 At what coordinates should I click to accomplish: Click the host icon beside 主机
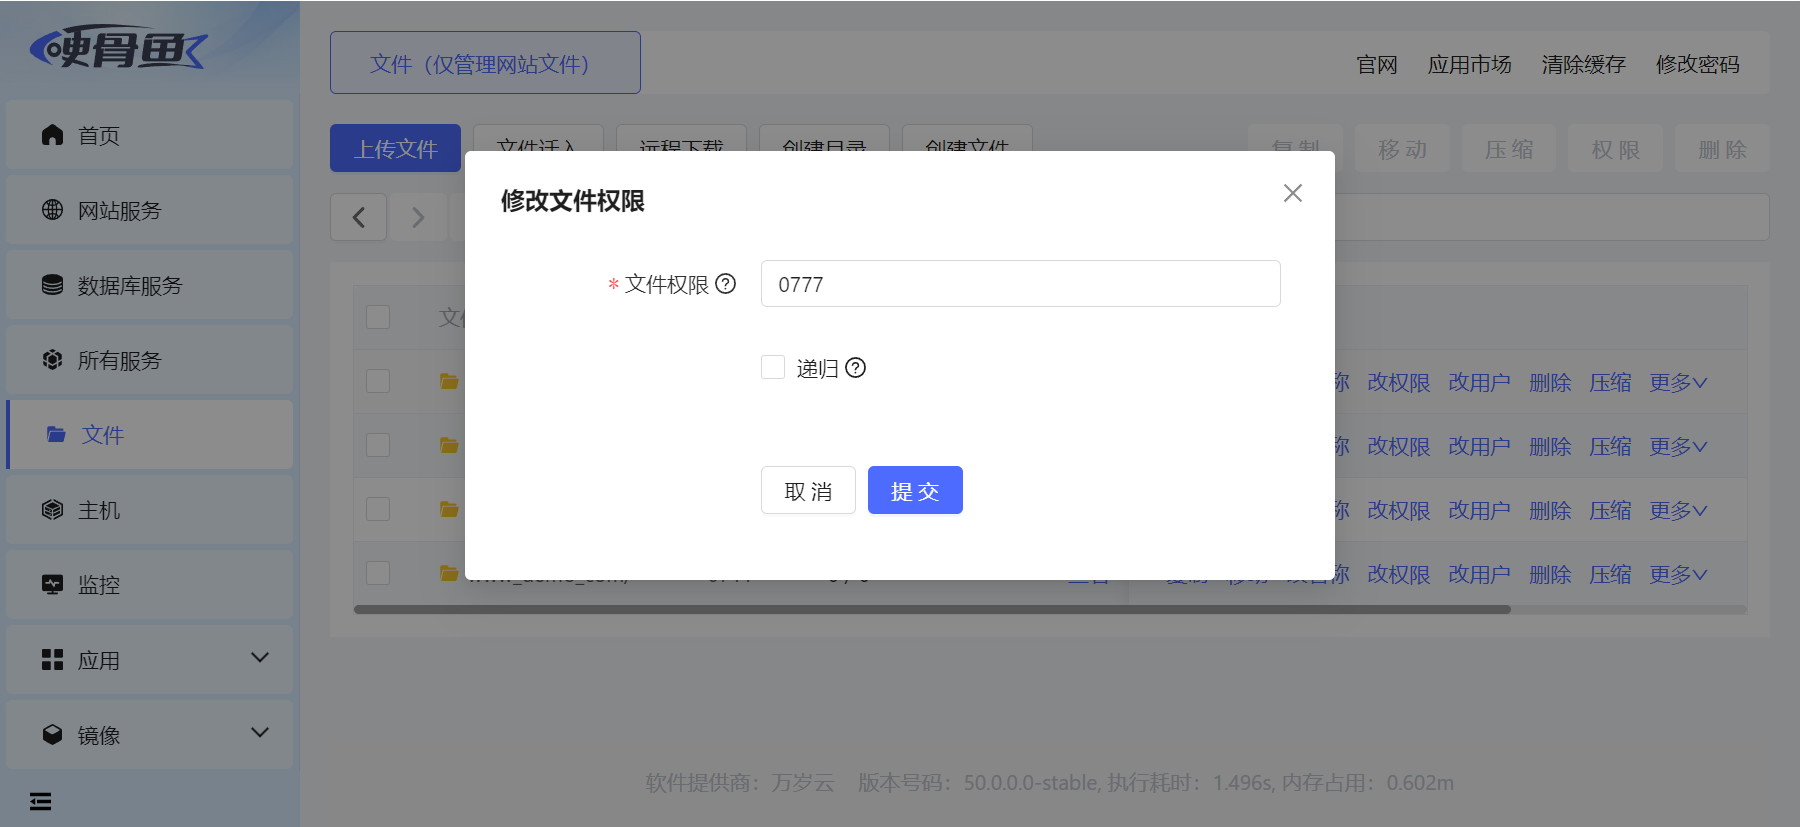click(52, 510)
